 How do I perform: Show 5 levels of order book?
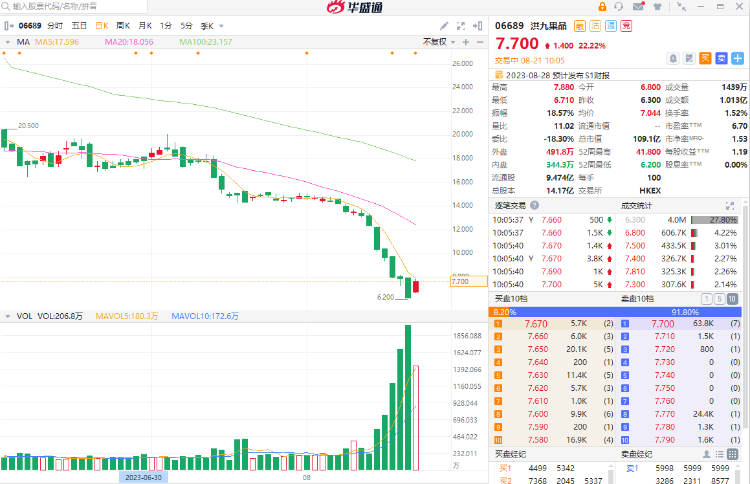pos(719,299)
